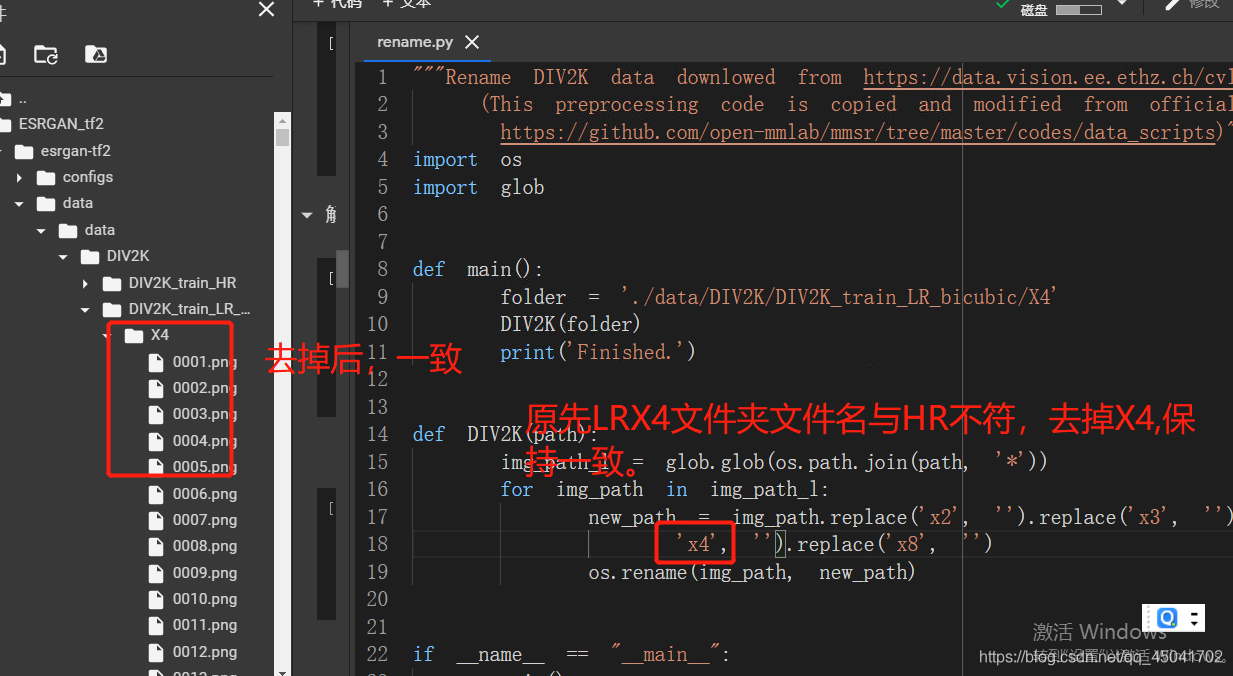Viewport: 1233px width, 676px height.
Task: Place cursor on 'DIV2K(folder)' on line 10
Action: click(570, 324)
